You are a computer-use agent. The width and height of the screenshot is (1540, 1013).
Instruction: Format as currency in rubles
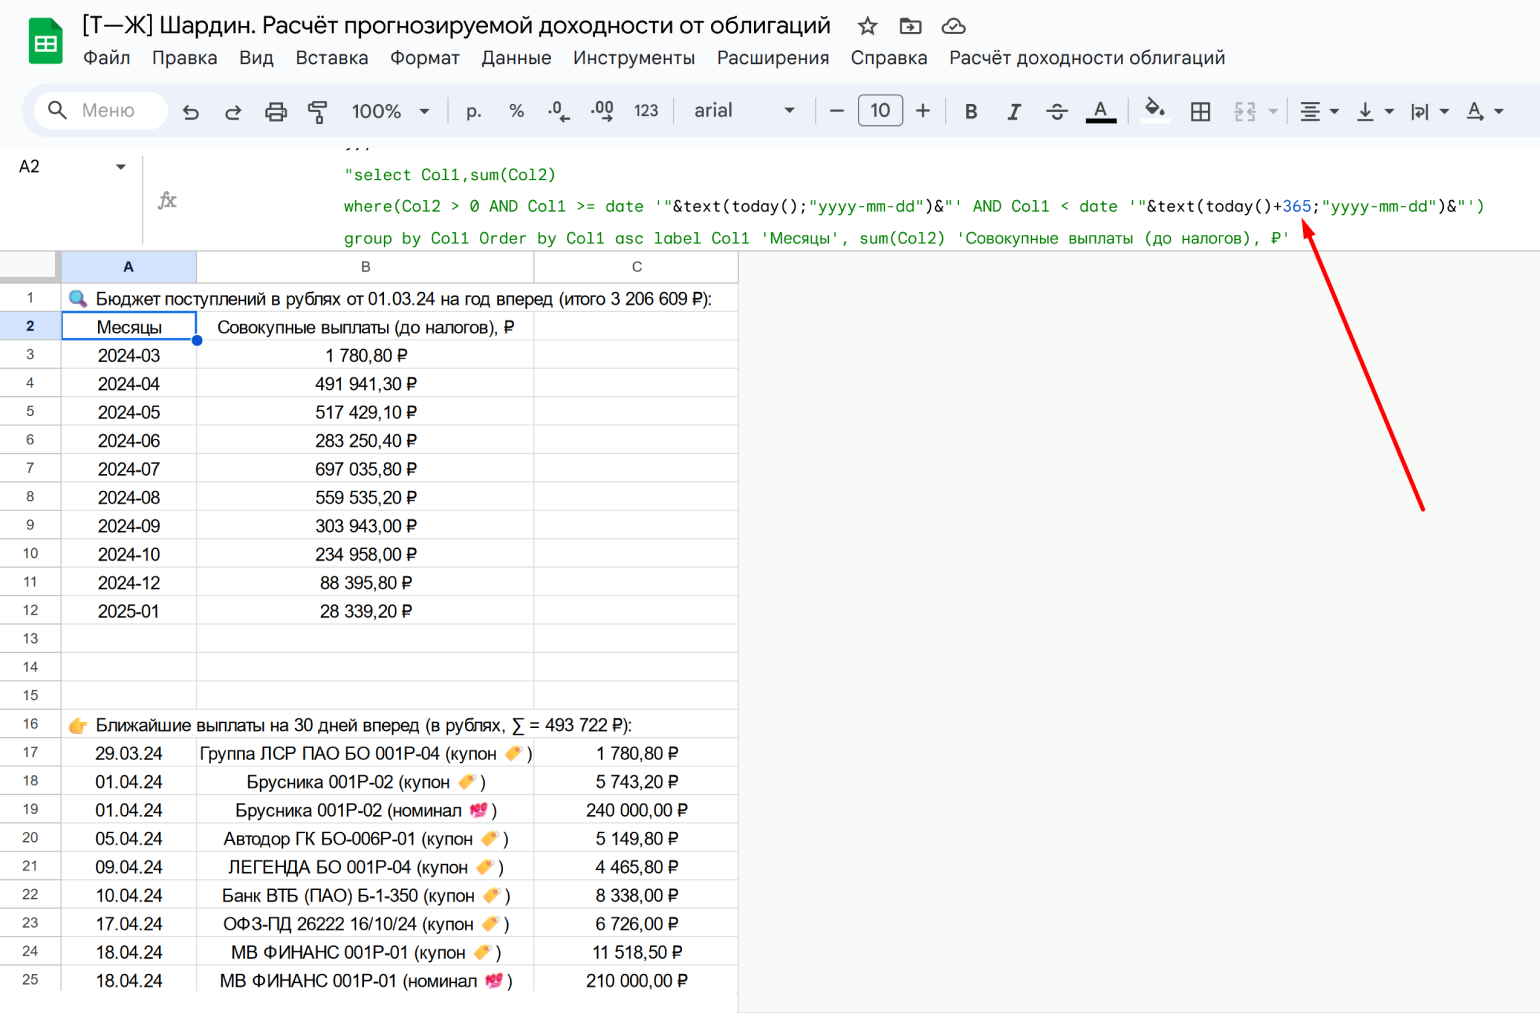click(x=474, y=111)
